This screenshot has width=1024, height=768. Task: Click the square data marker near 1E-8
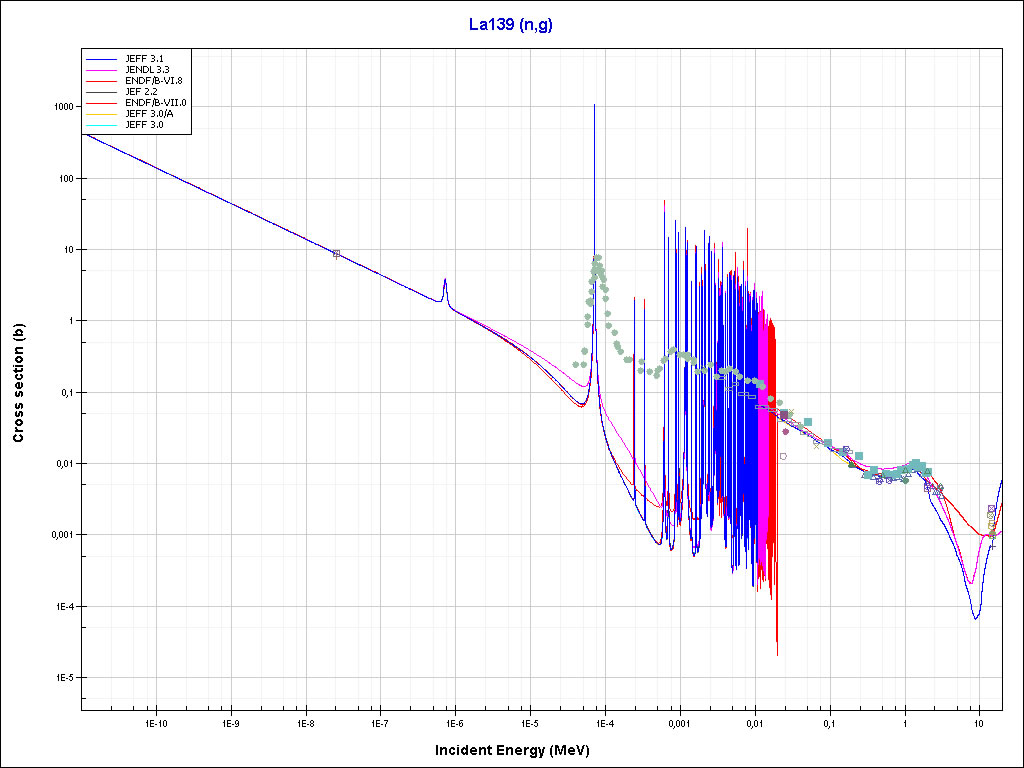pos(336,254)
